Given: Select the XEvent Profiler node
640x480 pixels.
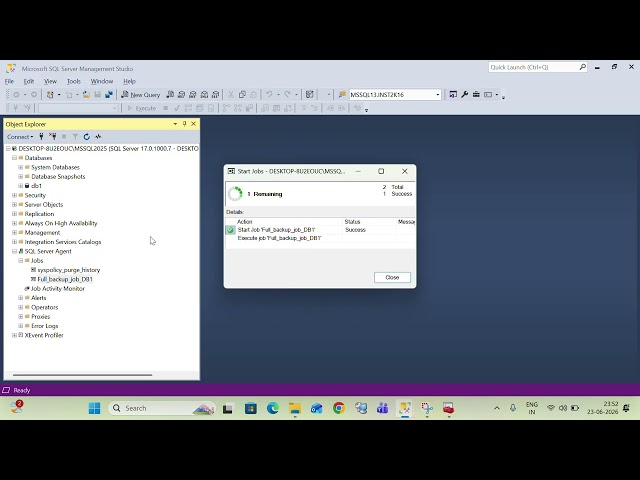Looking at the screenshot, I should point(44,336).
